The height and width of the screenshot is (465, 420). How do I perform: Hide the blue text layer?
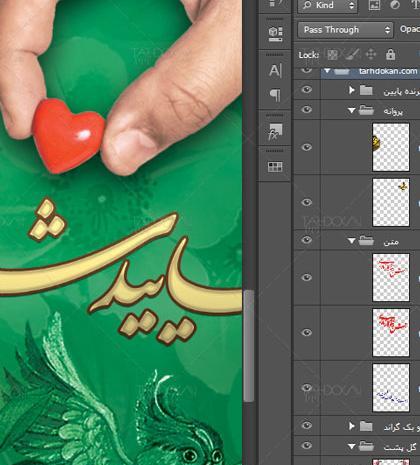[x=307, y=387]
